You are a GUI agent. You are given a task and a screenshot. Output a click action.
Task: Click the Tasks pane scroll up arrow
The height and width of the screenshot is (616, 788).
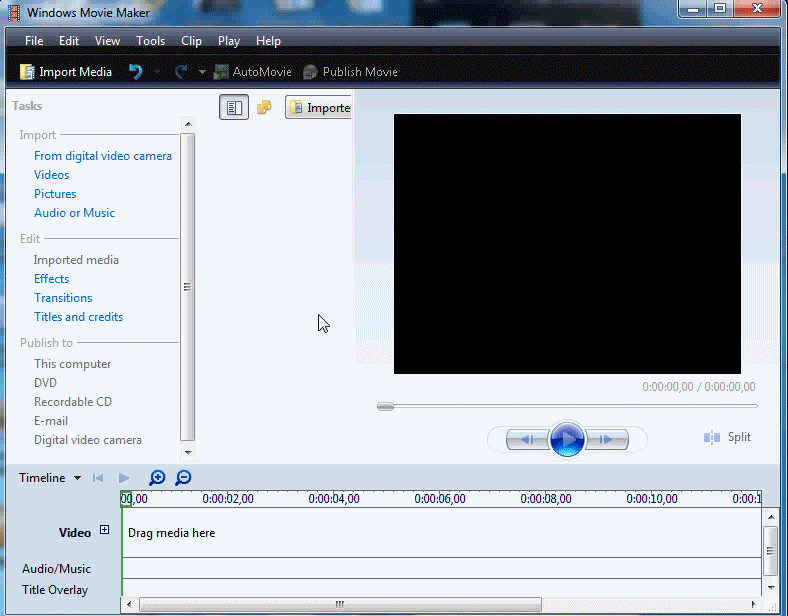[x=188, y=124]
